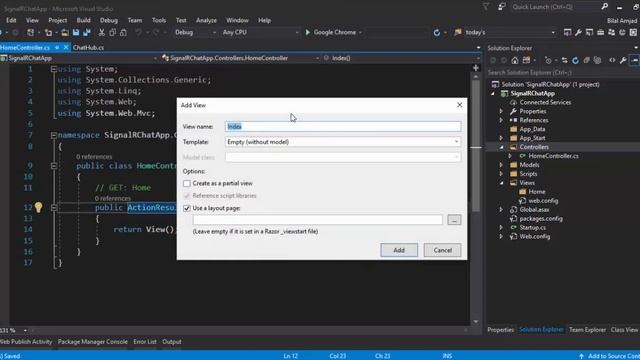This screenshot has height=360, width=640.
Task: Collapse the namespace code block
Action: tap(53, 135)
